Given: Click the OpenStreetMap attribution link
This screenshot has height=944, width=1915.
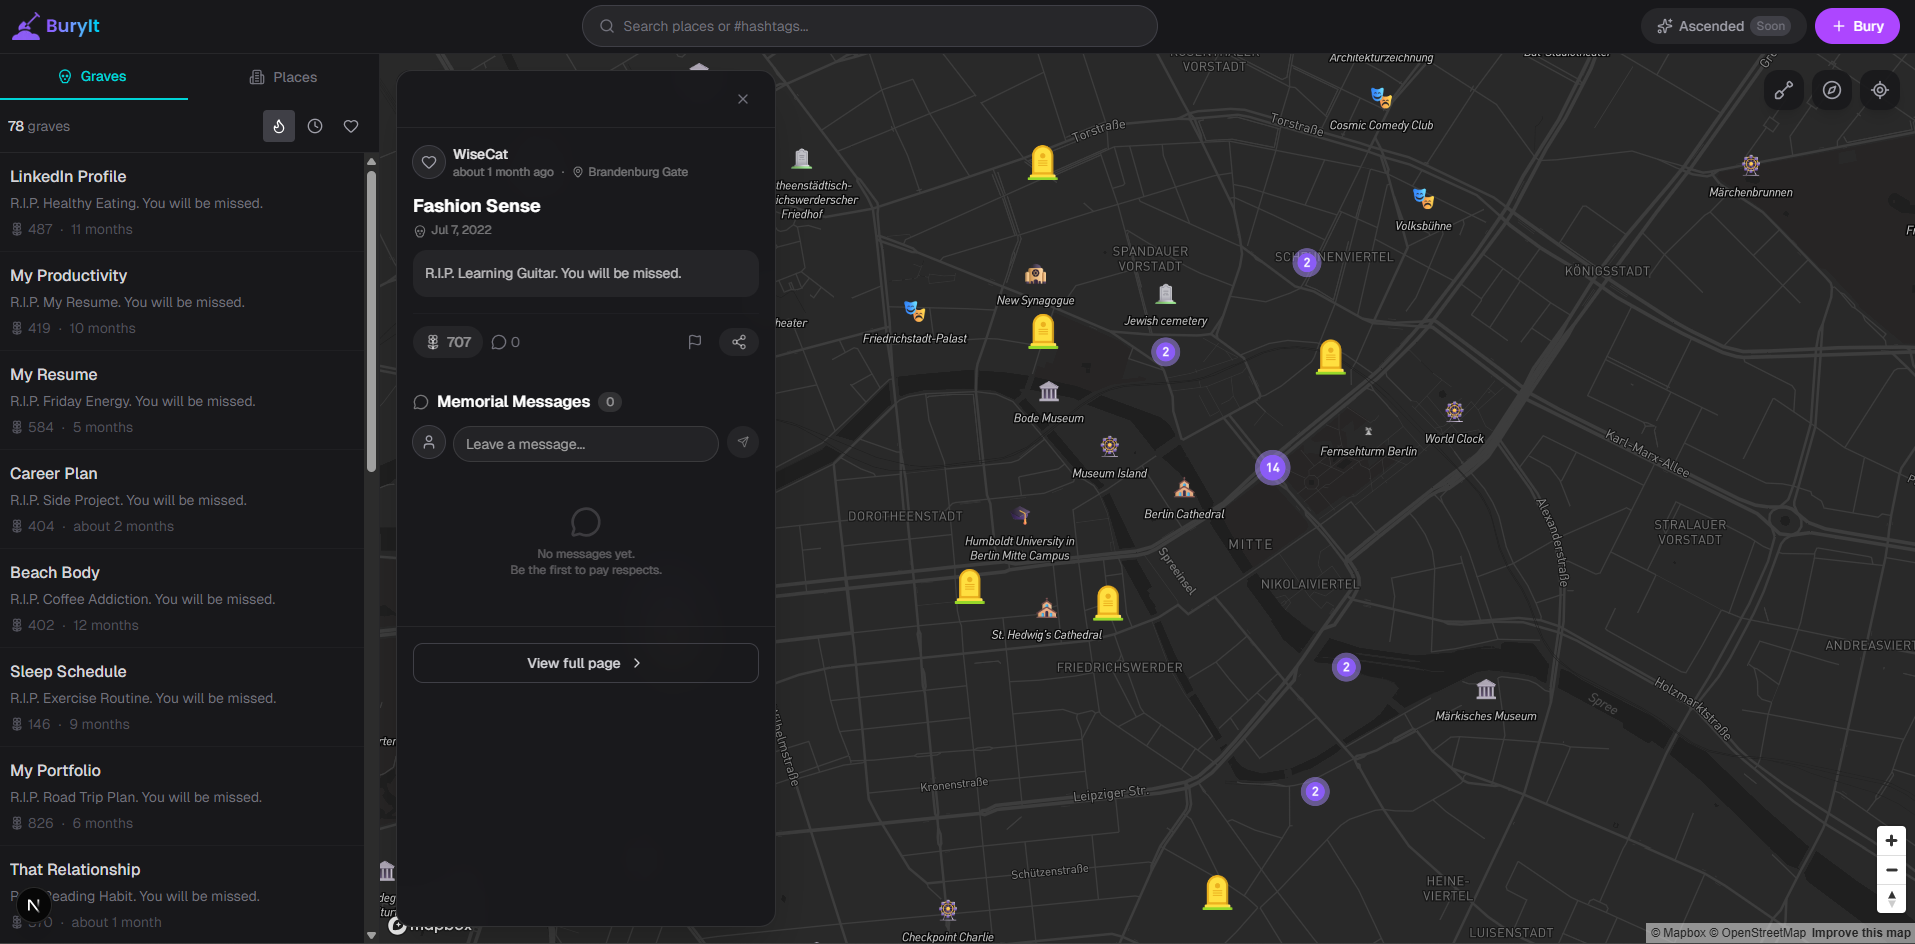Looking at the screenshot, I should [1757, 933].
